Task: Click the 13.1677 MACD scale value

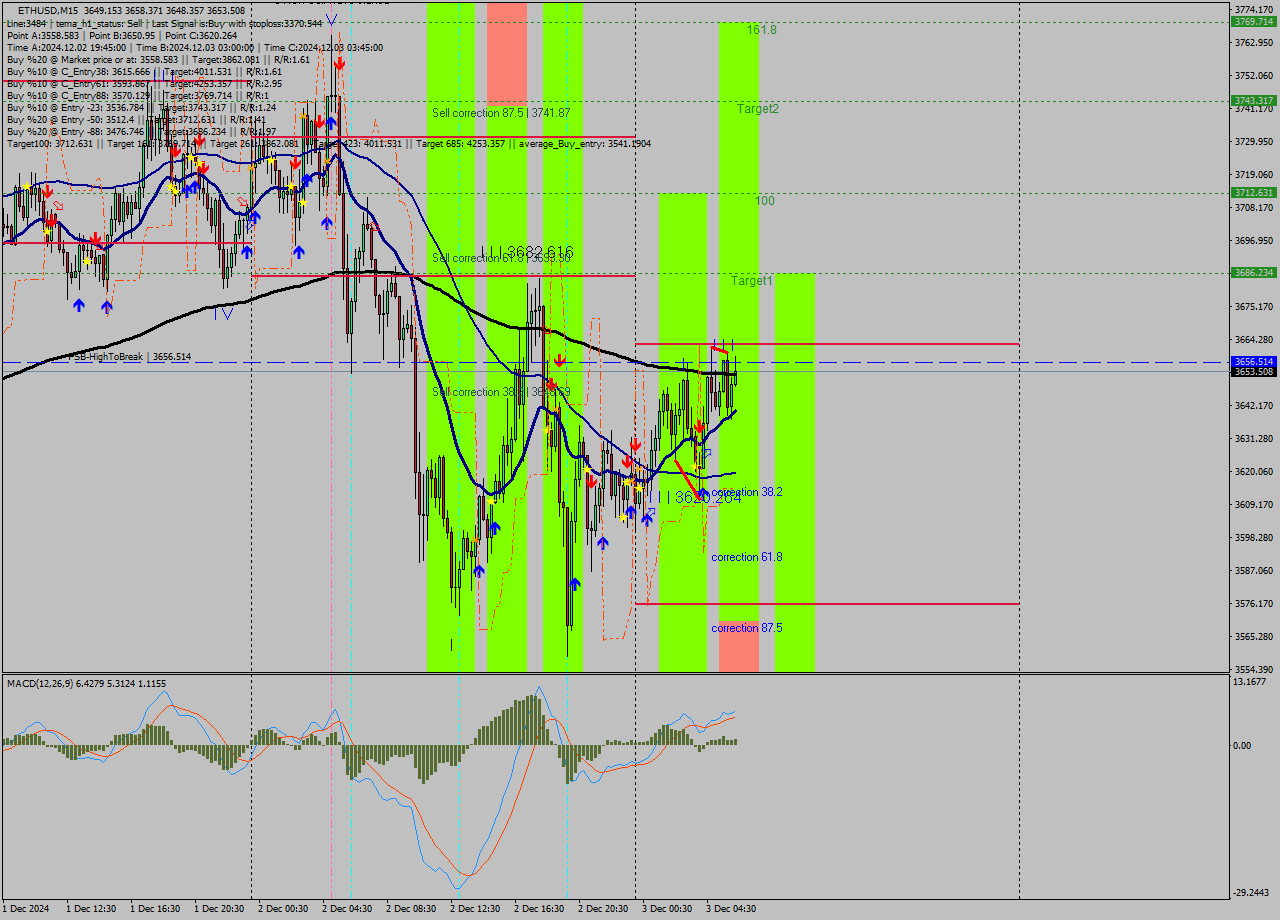Action: tap(1251, 682)
